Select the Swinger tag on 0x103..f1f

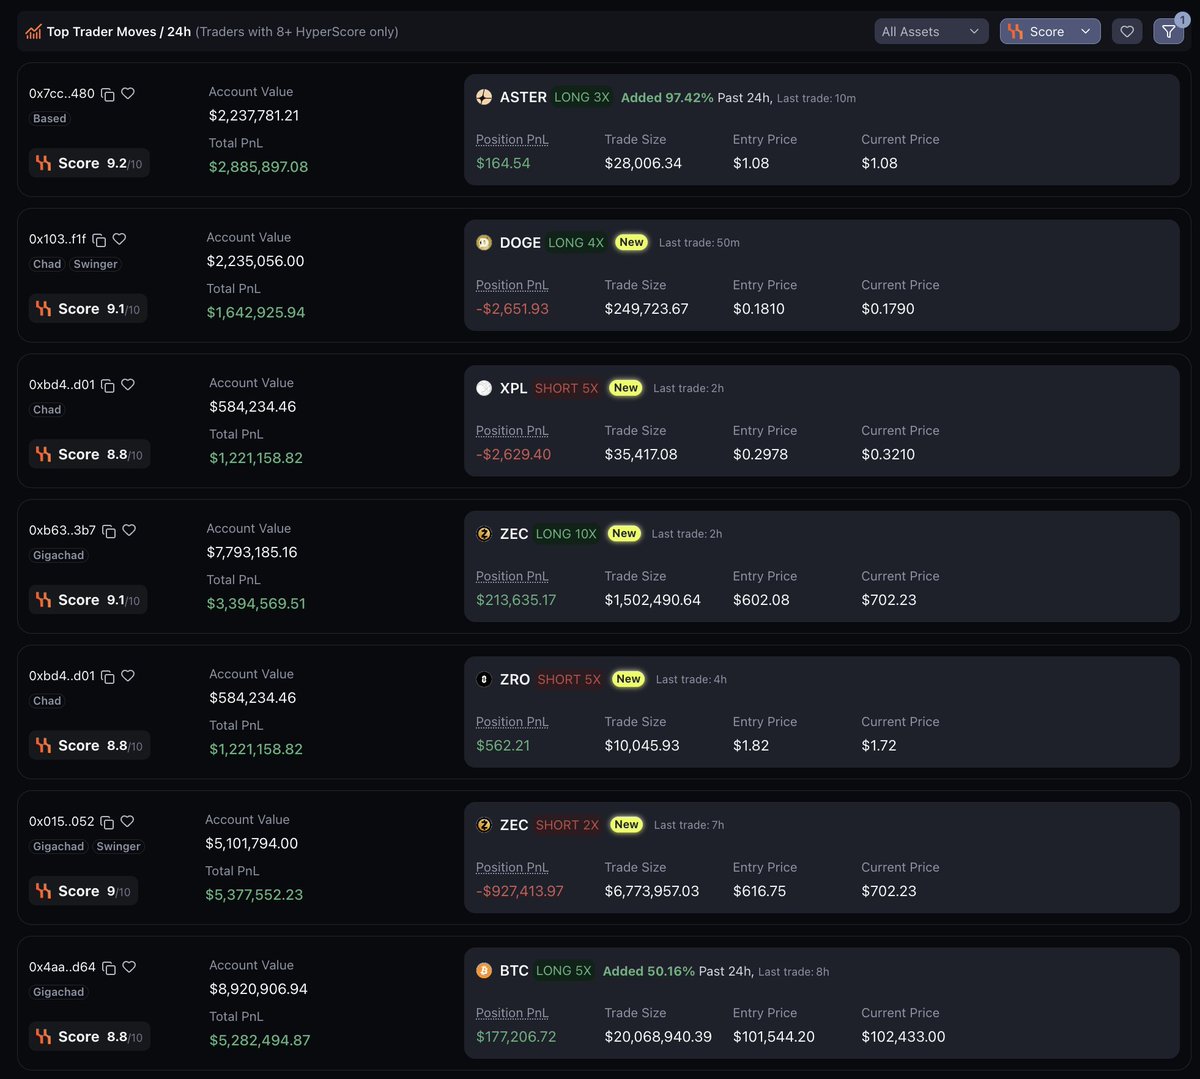pos(96,265)
